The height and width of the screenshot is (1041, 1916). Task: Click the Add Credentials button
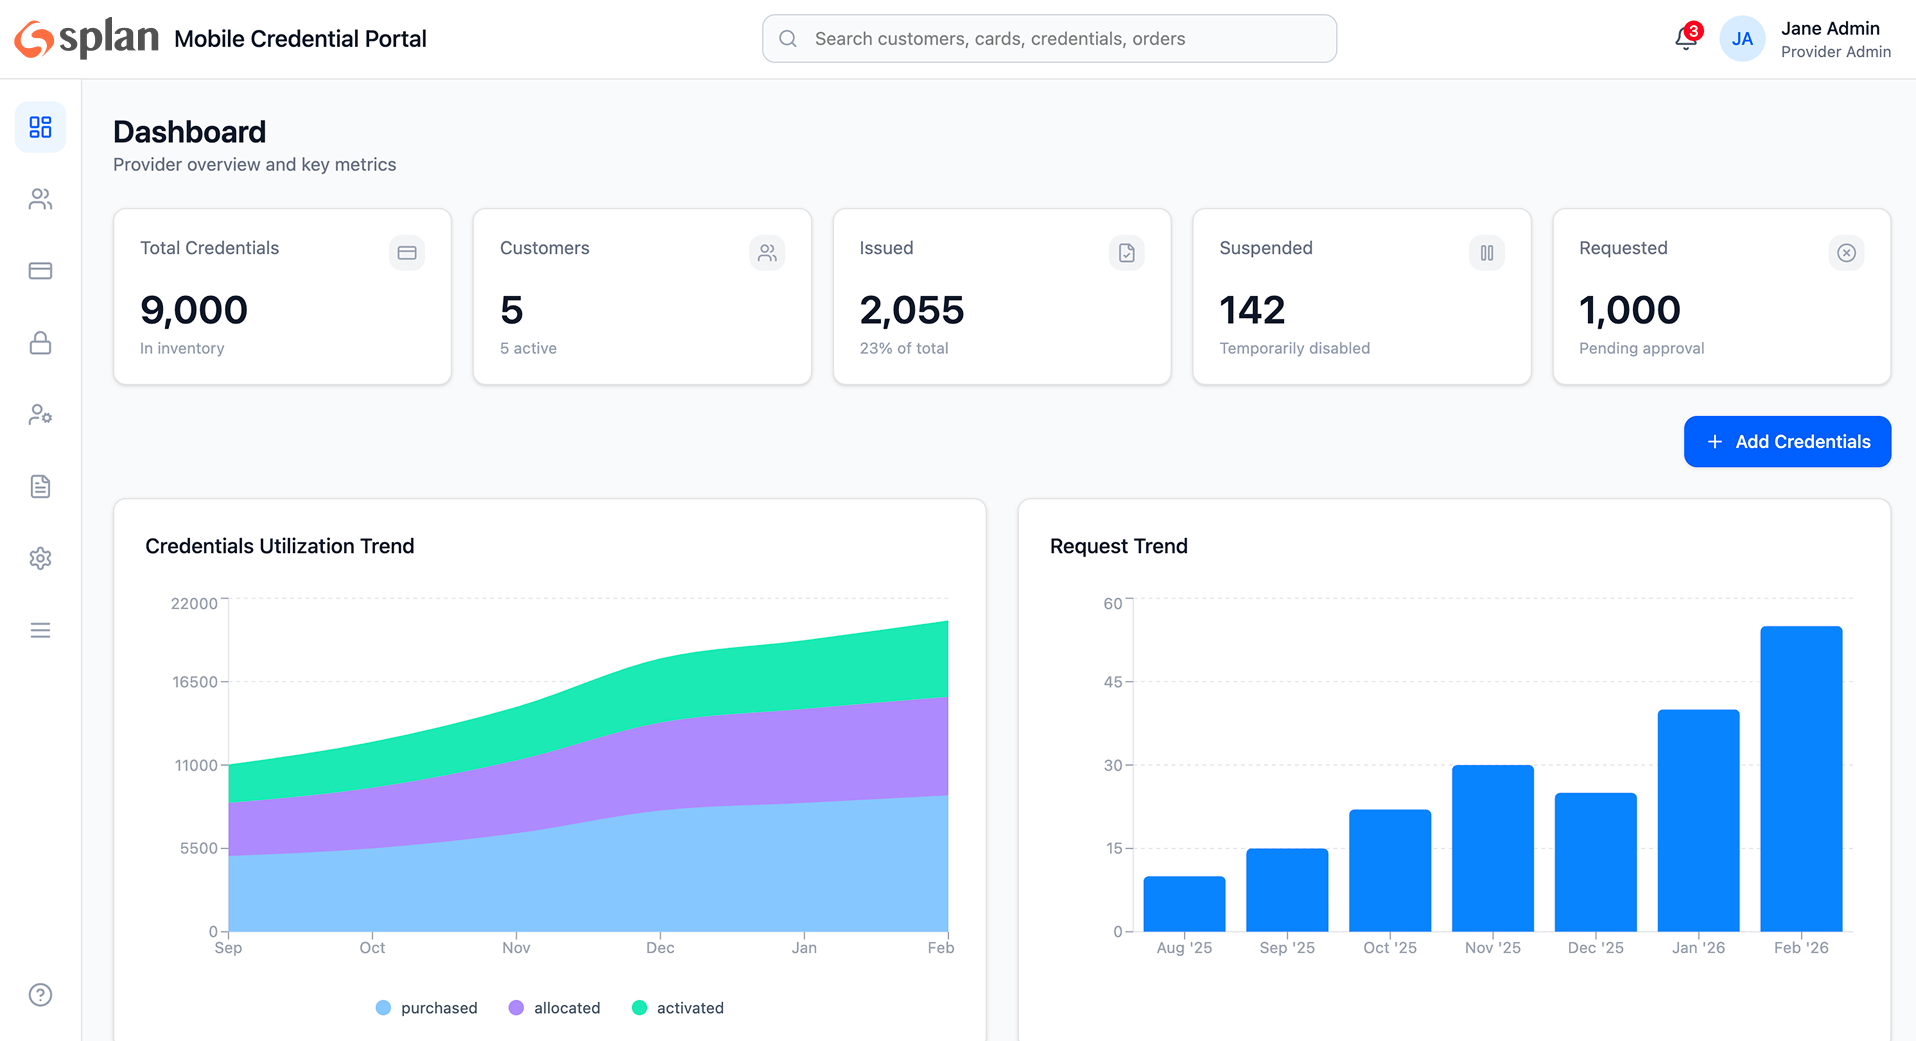pyautogui.click(x=1787, y=441)
